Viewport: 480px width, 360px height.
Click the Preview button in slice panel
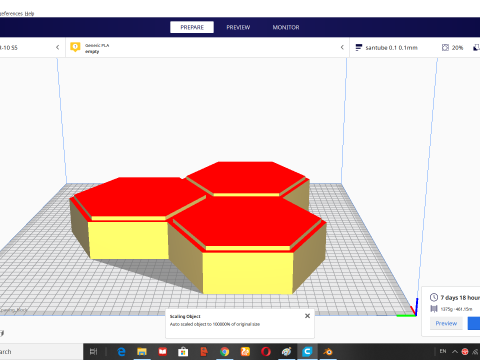coord(446,323)
